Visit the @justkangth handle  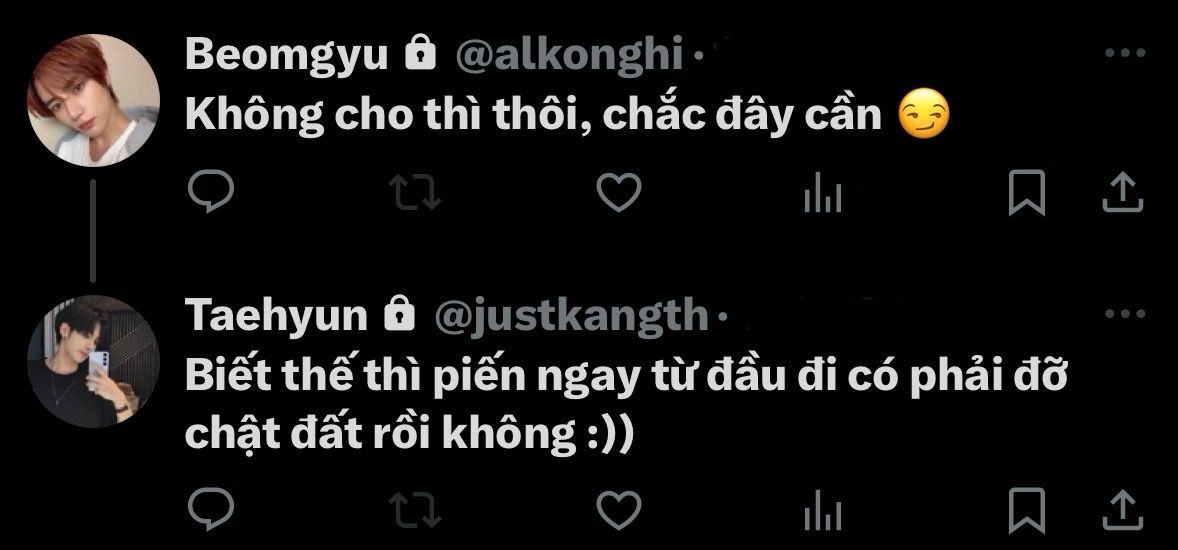571,316
